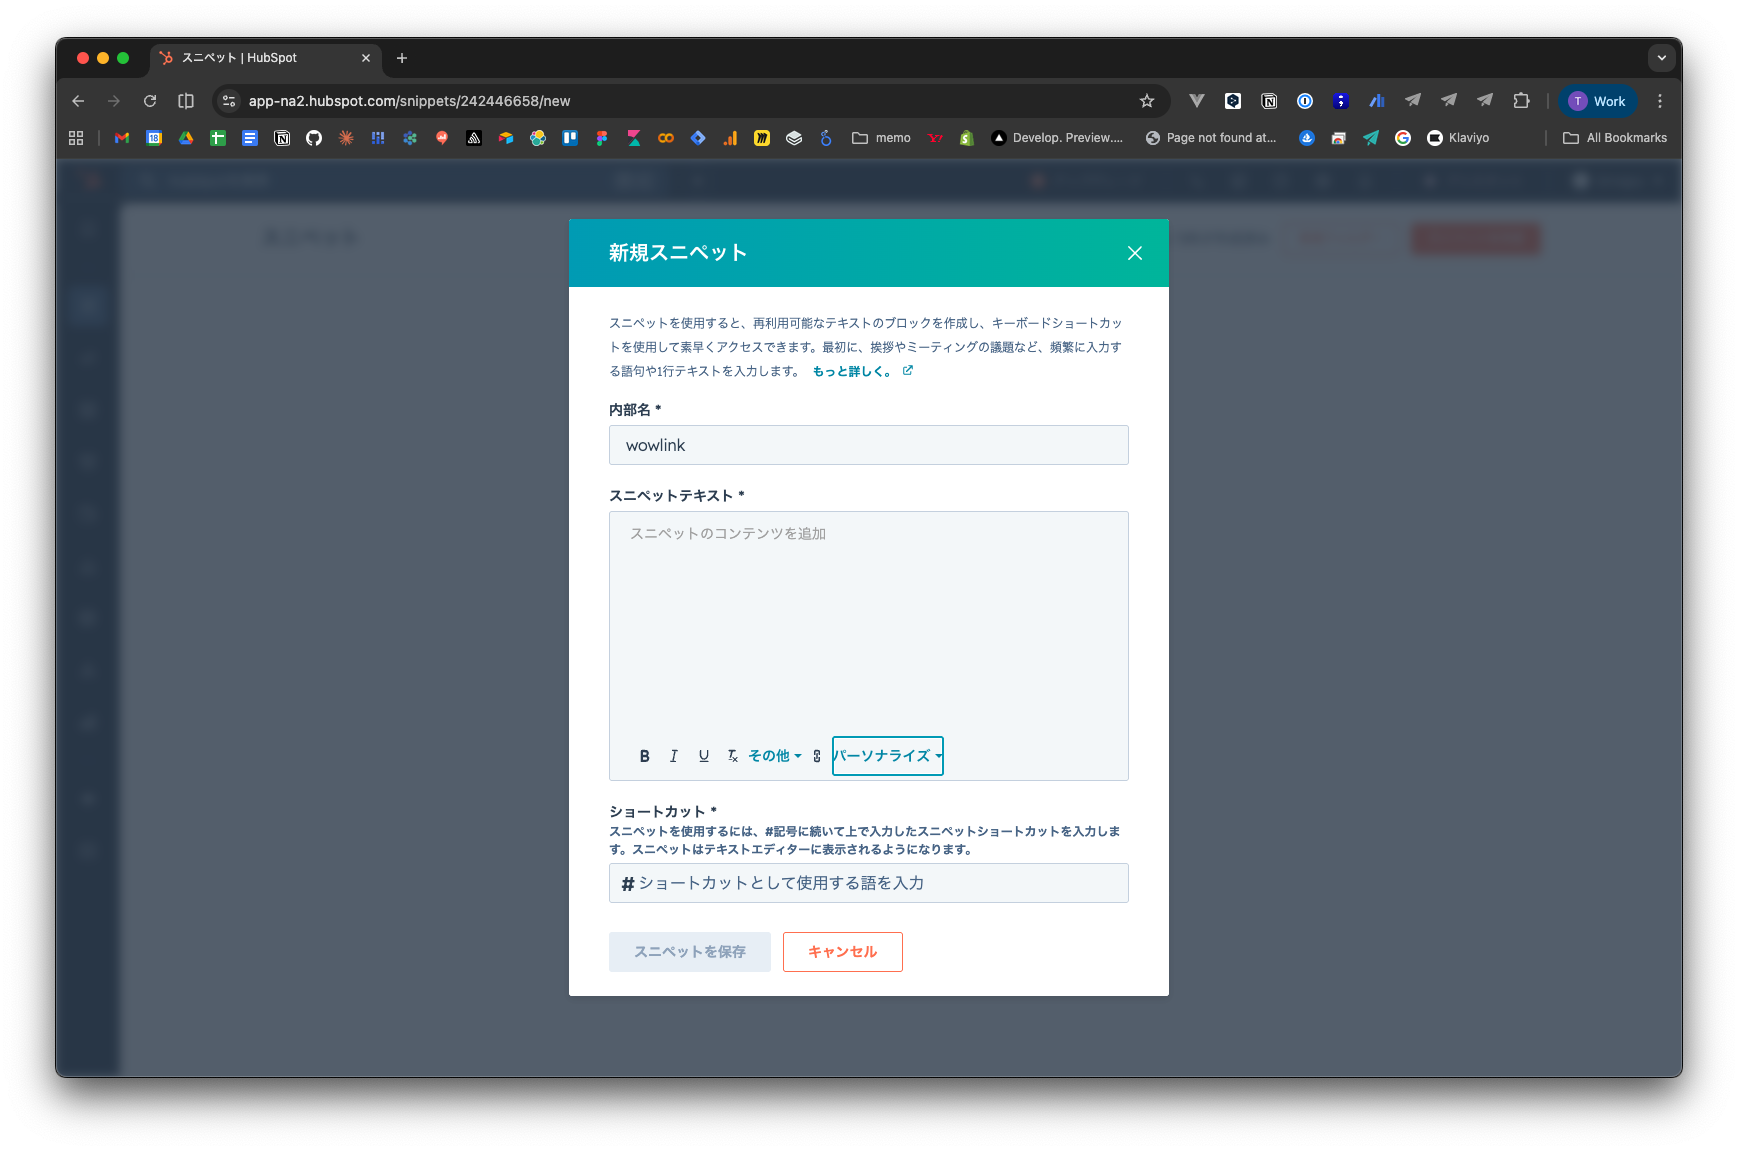
Task: Open the Notion extension in toolbar
Action: 1269,101
